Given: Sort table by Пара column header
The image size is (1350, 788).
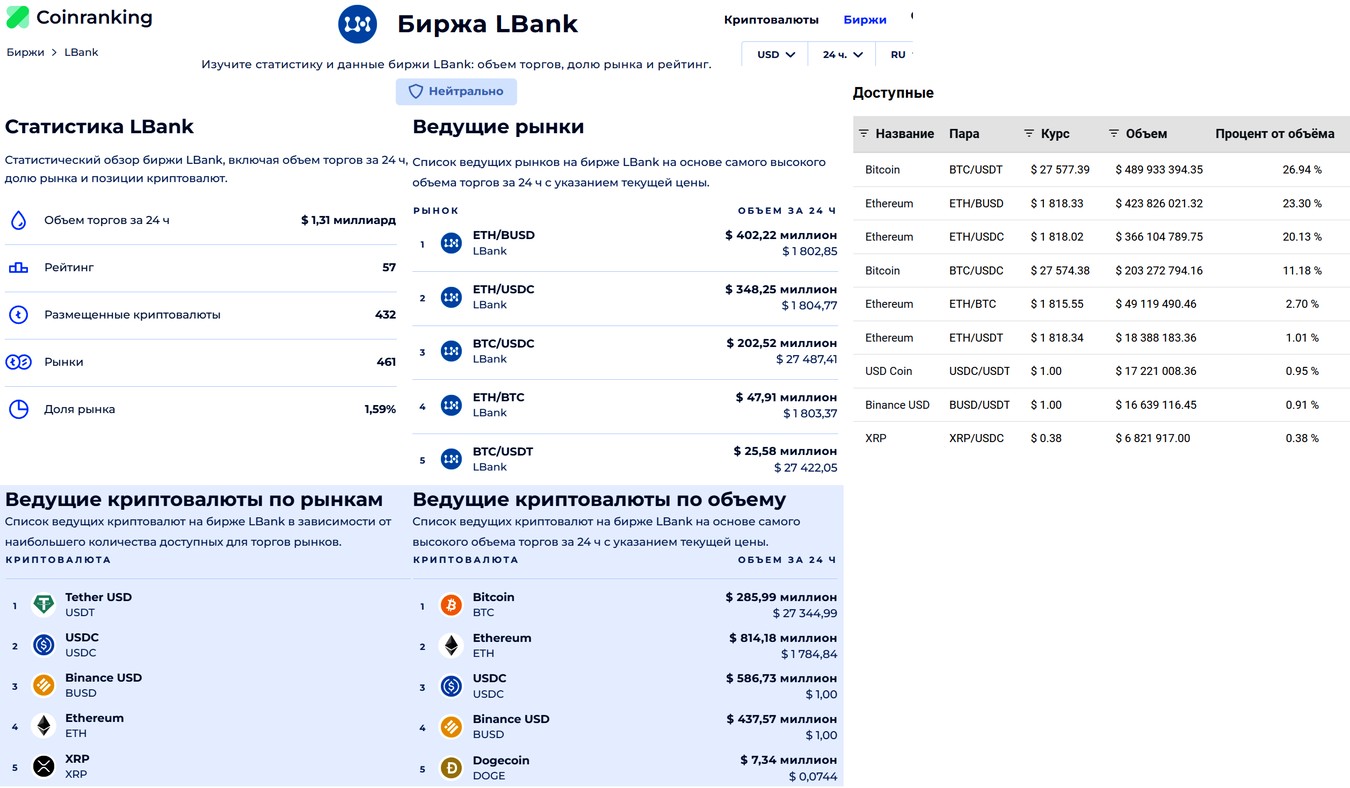Looking at the screenshot, I should click(964, 133).
